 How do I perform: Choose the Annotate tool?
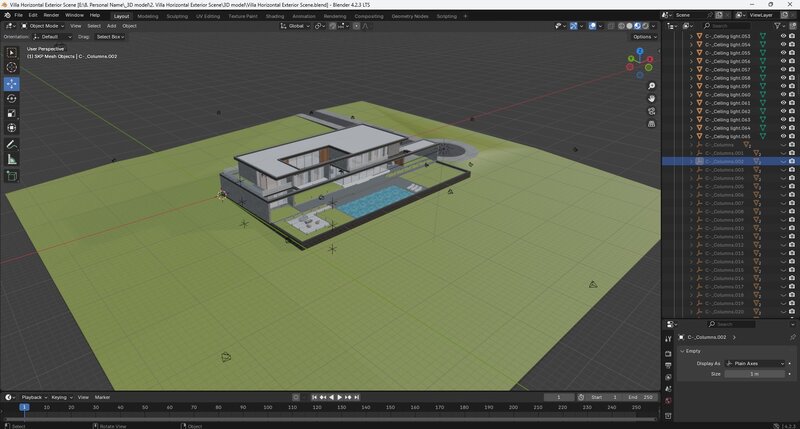tap(12, 144)
